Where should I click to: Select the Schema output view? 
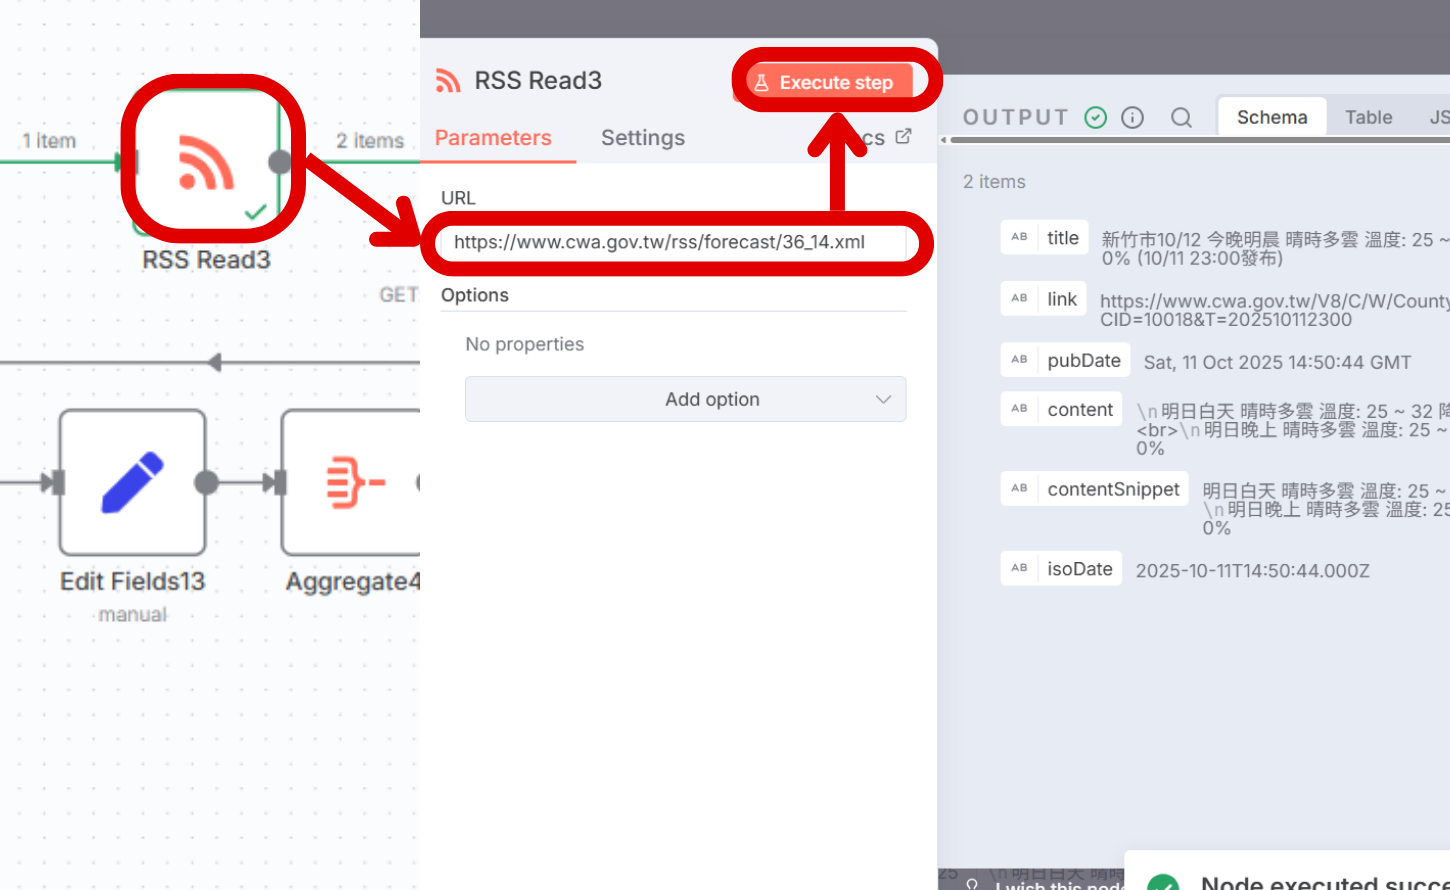click(x=1271, y=118)
